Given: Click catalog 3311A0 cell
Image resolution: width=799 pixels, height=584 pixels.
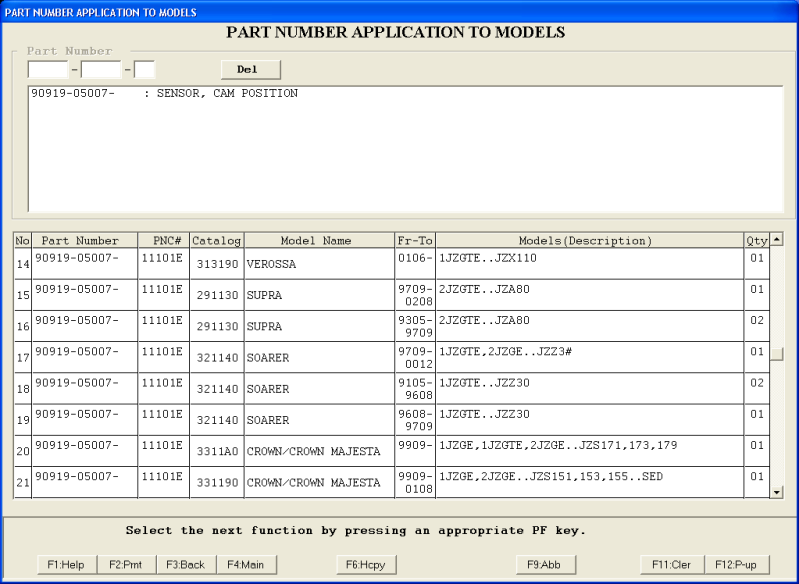Looking at the screenshot, I should click(217, 451).
